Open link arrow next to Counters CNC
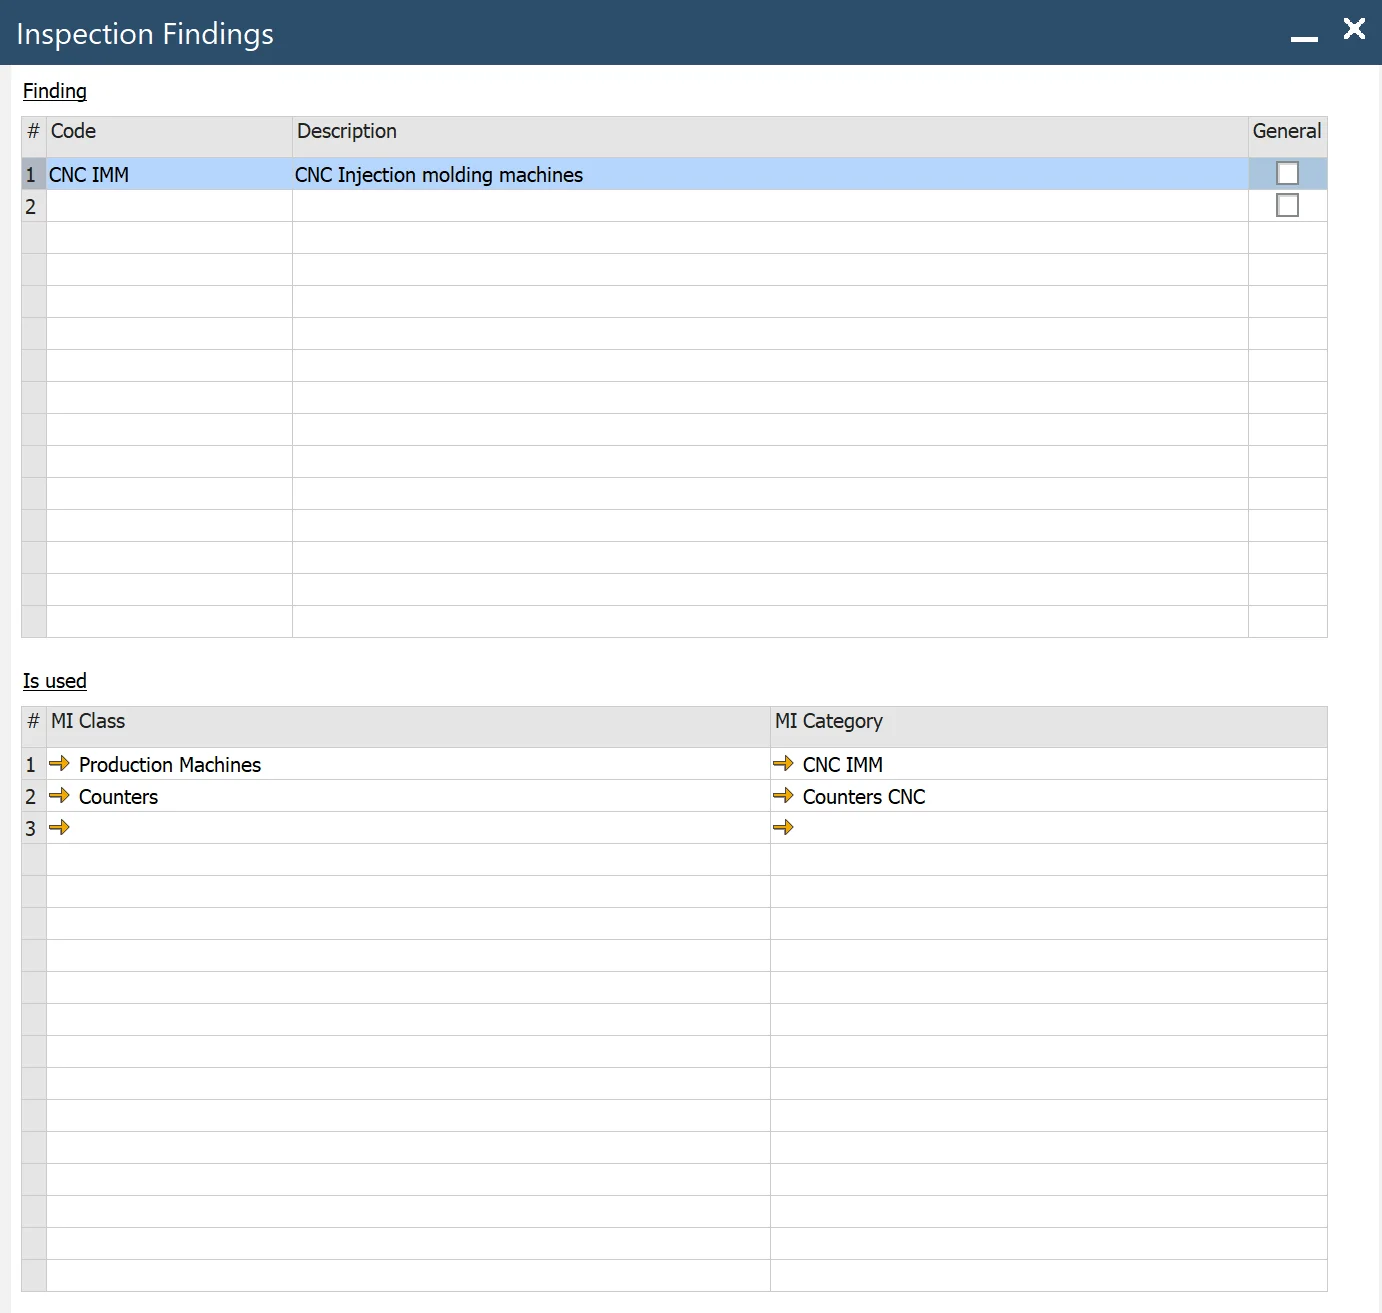Image resolution: width=1382 pixels, height=1313 pixels. coord(783,796)
